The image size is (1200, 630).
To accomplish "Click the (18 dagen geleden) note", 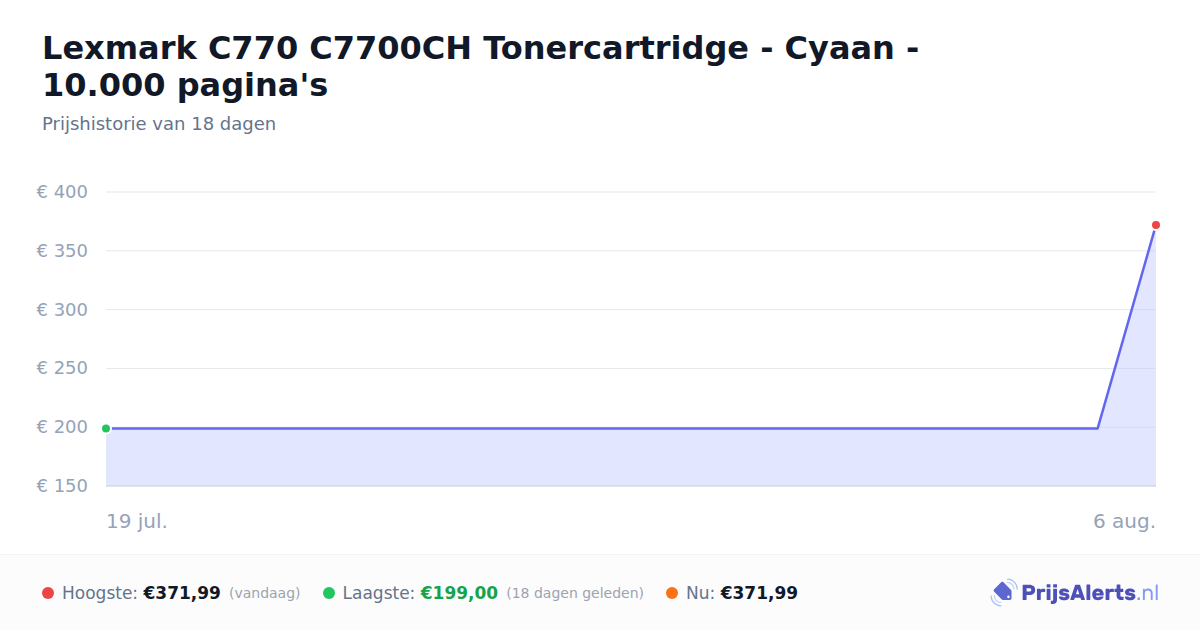I will click(575, 593).
